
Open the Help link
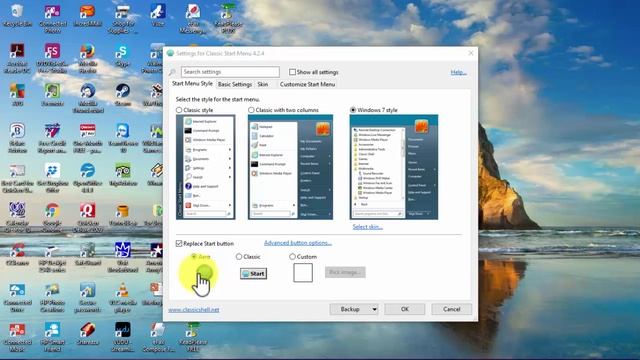click(x=458, y=72)
